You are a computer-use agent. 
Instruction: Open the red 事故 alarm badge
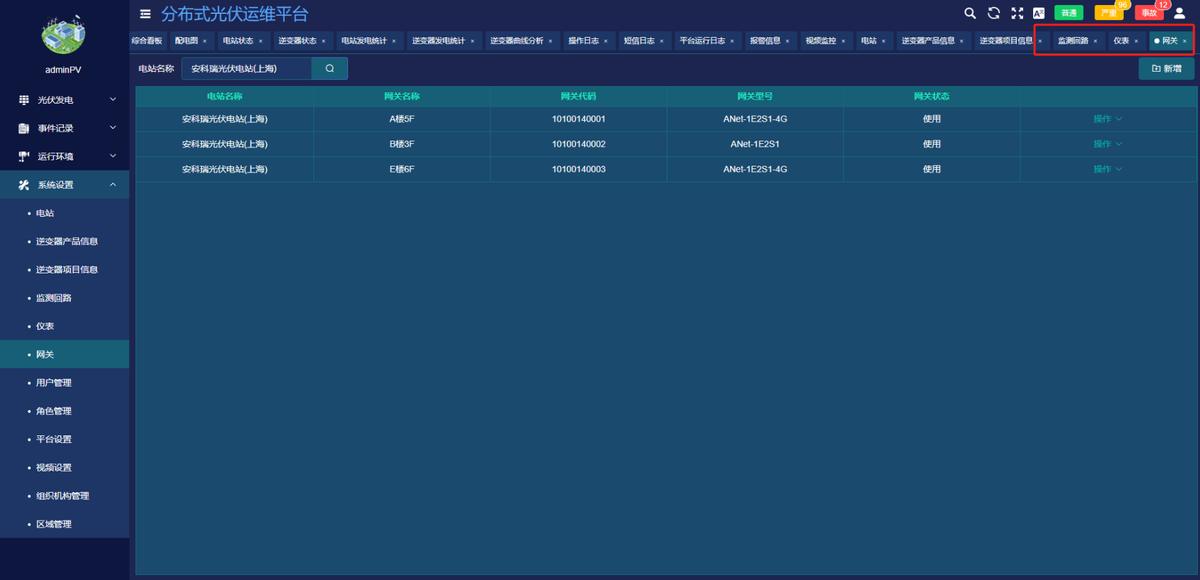(x=1149, y=13)
